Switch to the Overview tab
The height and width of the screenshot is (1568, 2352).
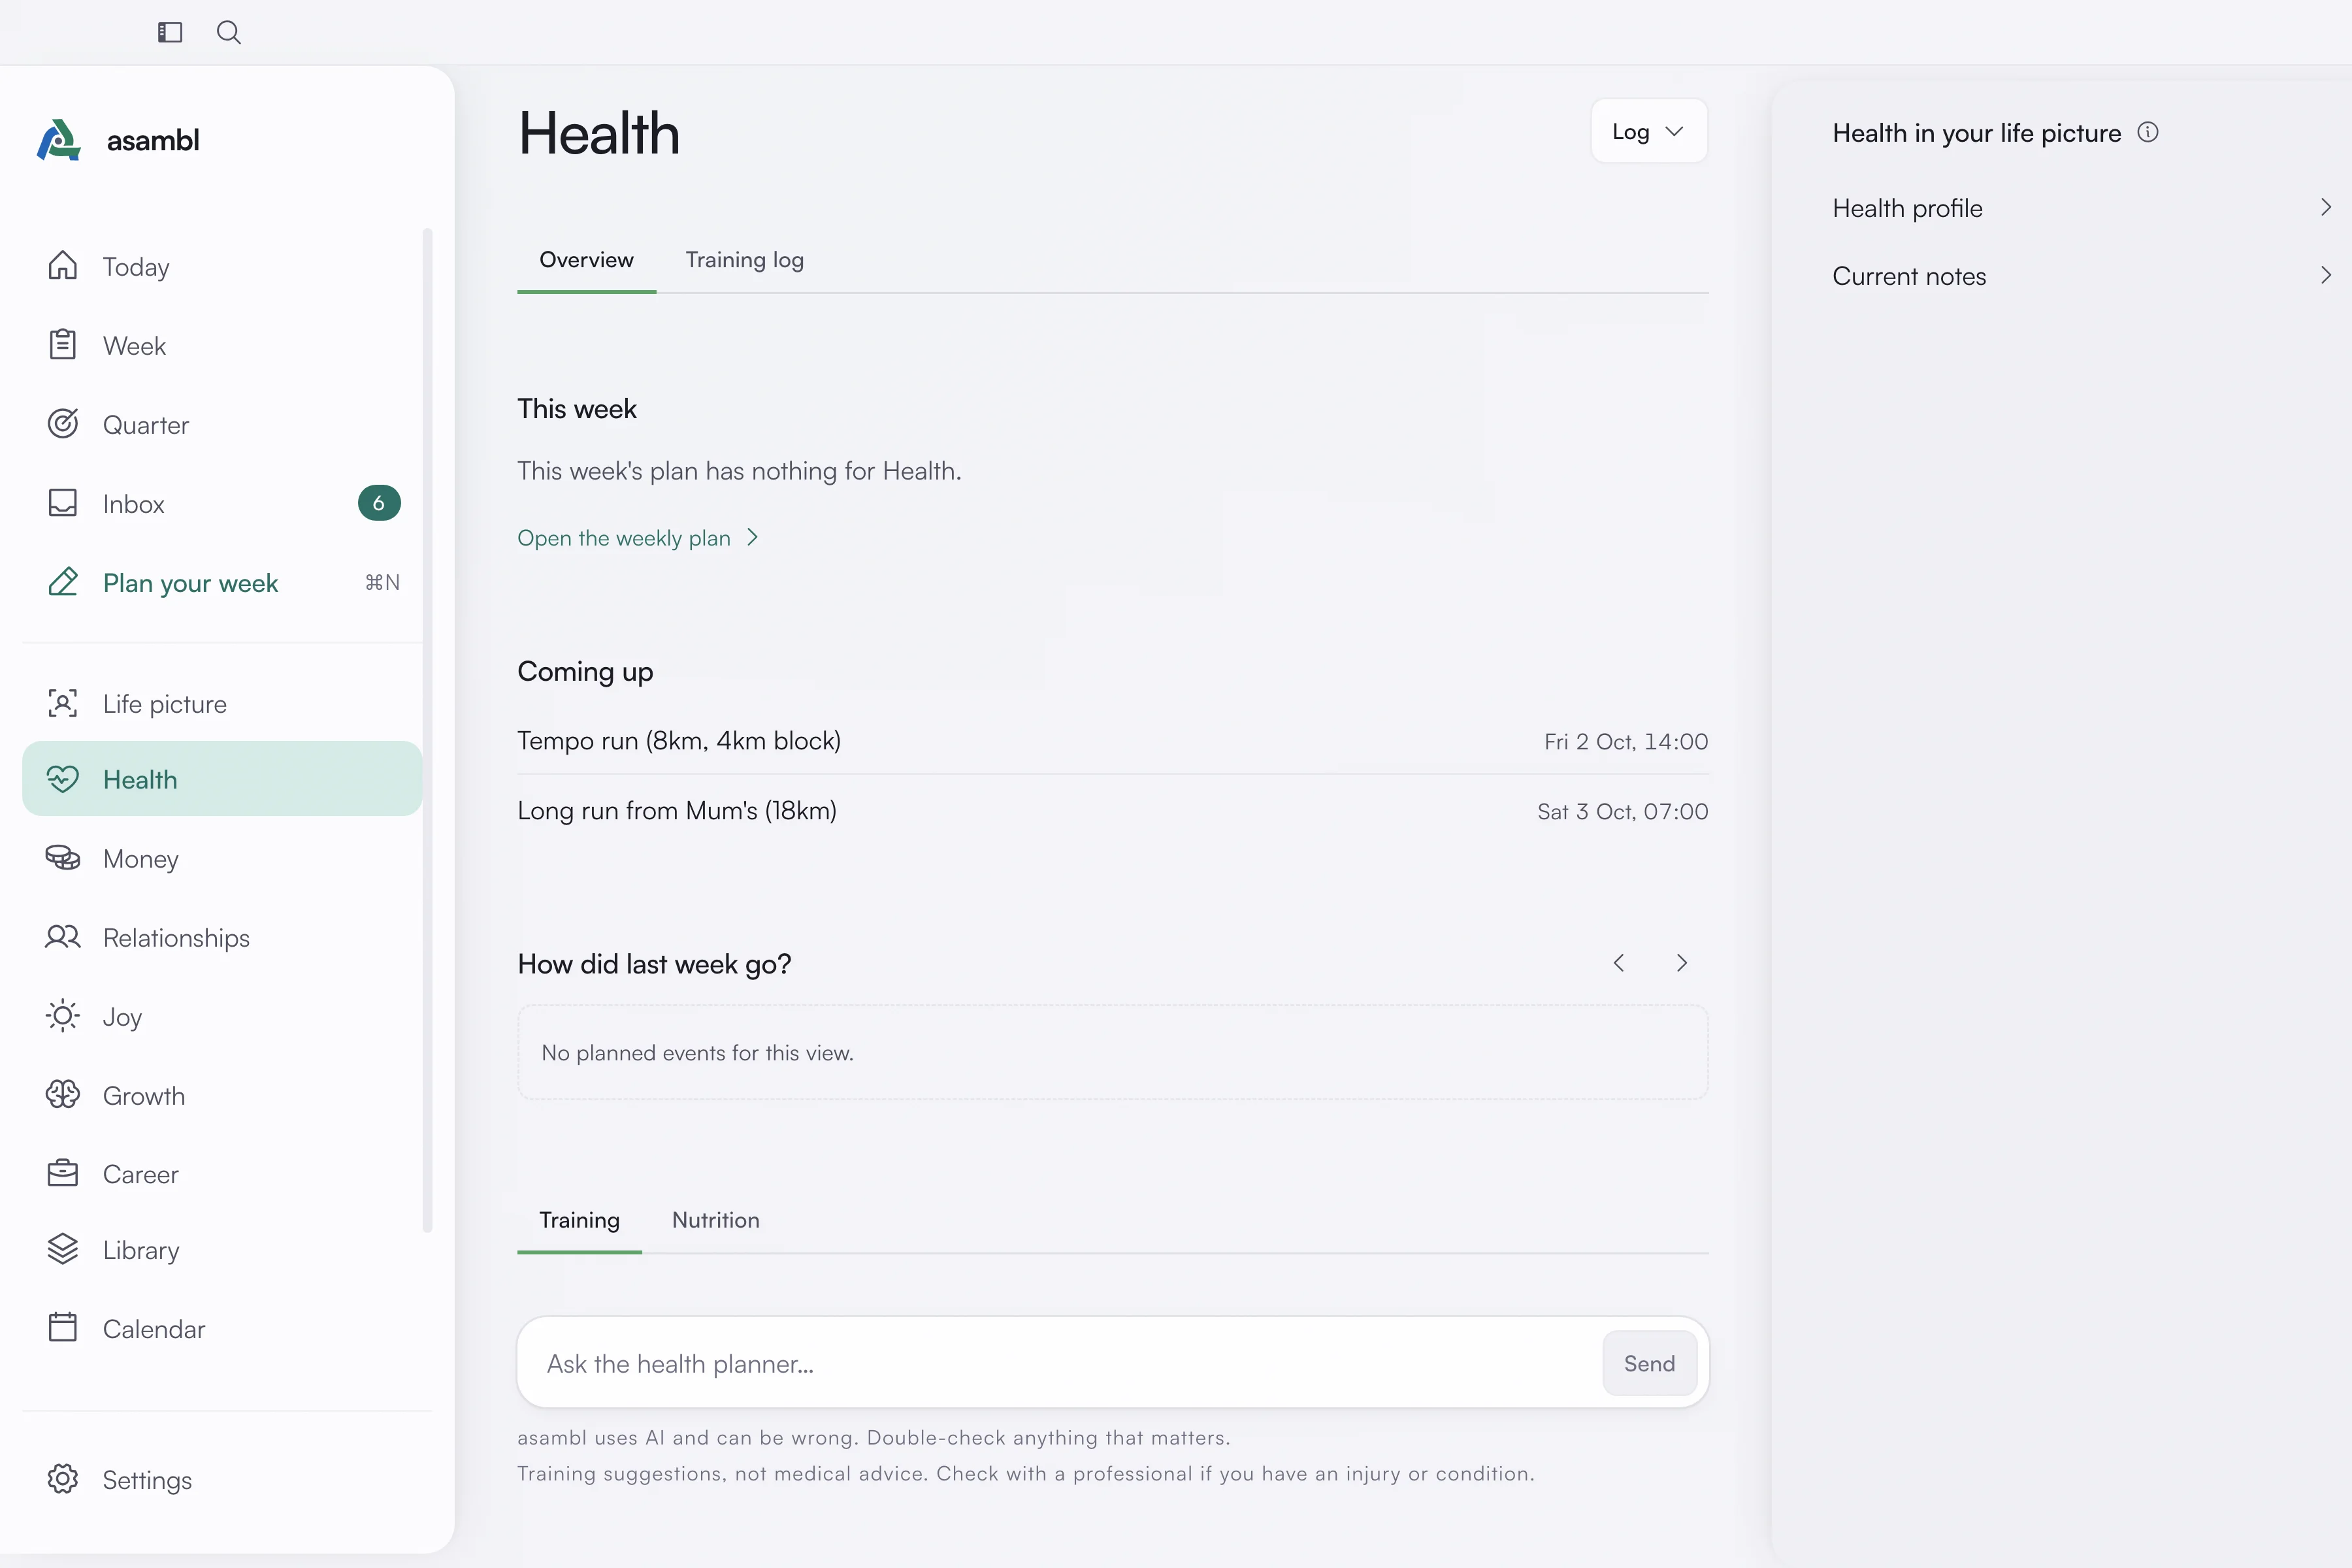(x=586, y=260)
